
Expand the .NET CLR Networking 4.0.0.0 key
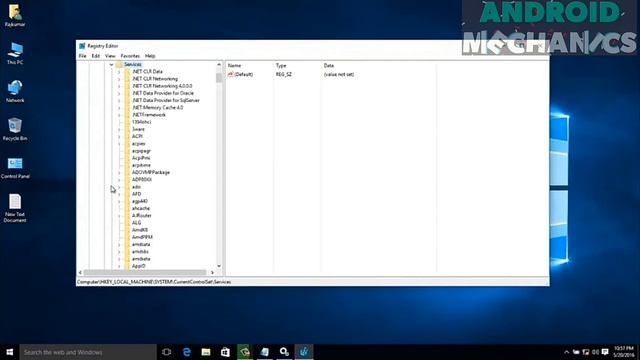coord(119,86)
